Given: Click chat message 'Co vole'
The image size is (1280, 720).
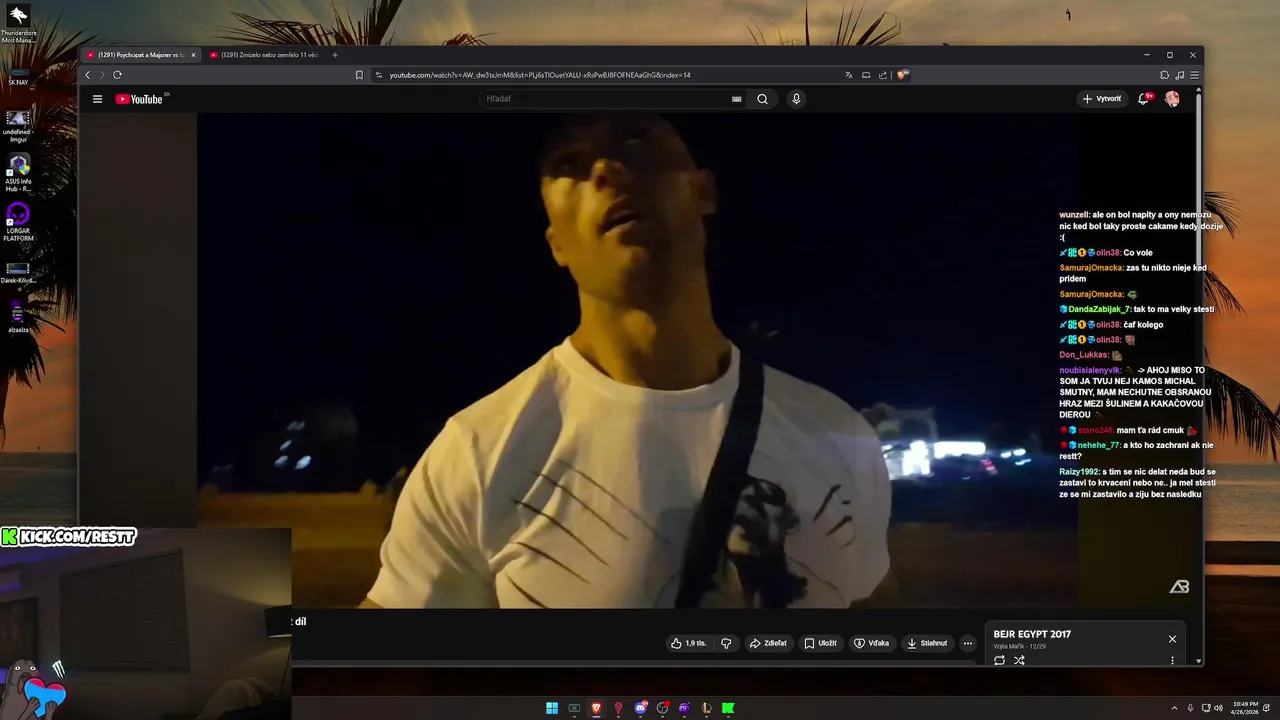Looking at the screenshot, I should pyautogui.click(x=1138, y=253).
